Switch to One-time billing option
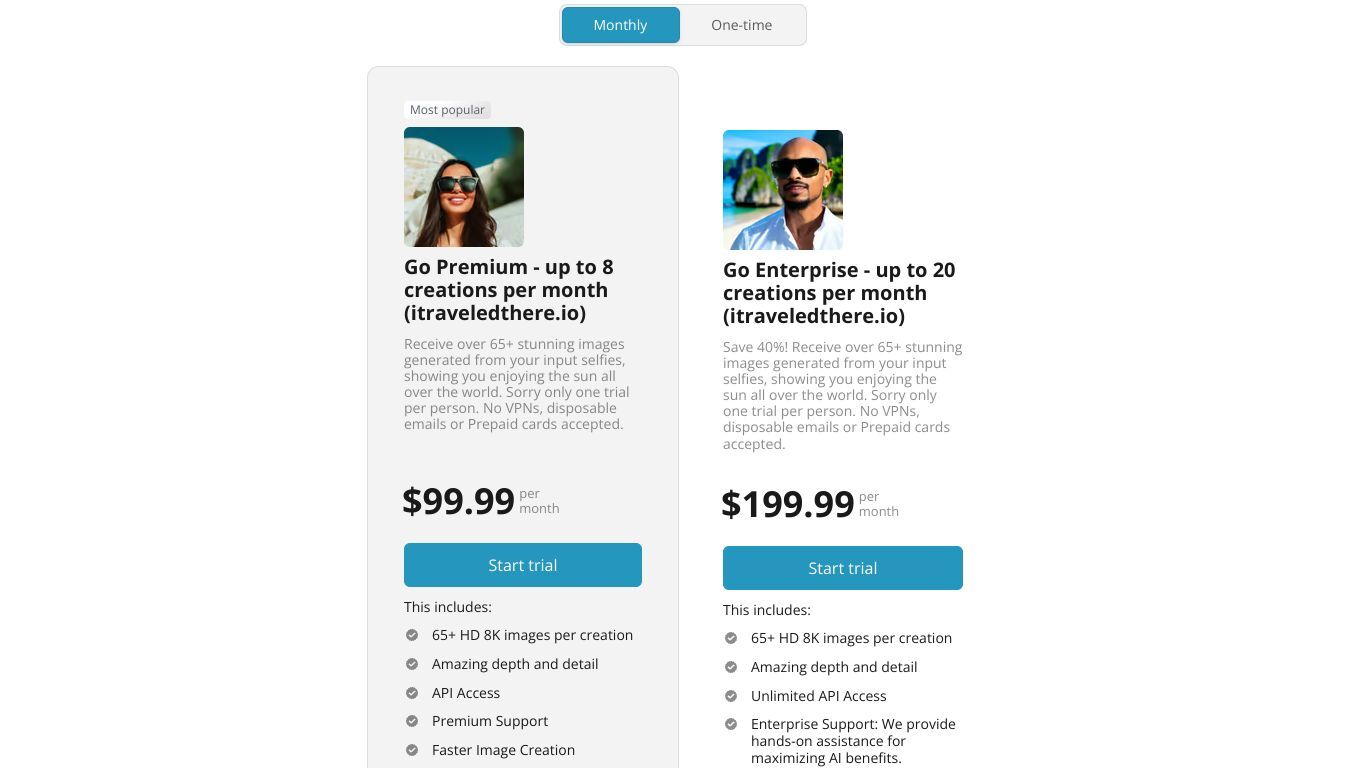 tap(741, 25)
